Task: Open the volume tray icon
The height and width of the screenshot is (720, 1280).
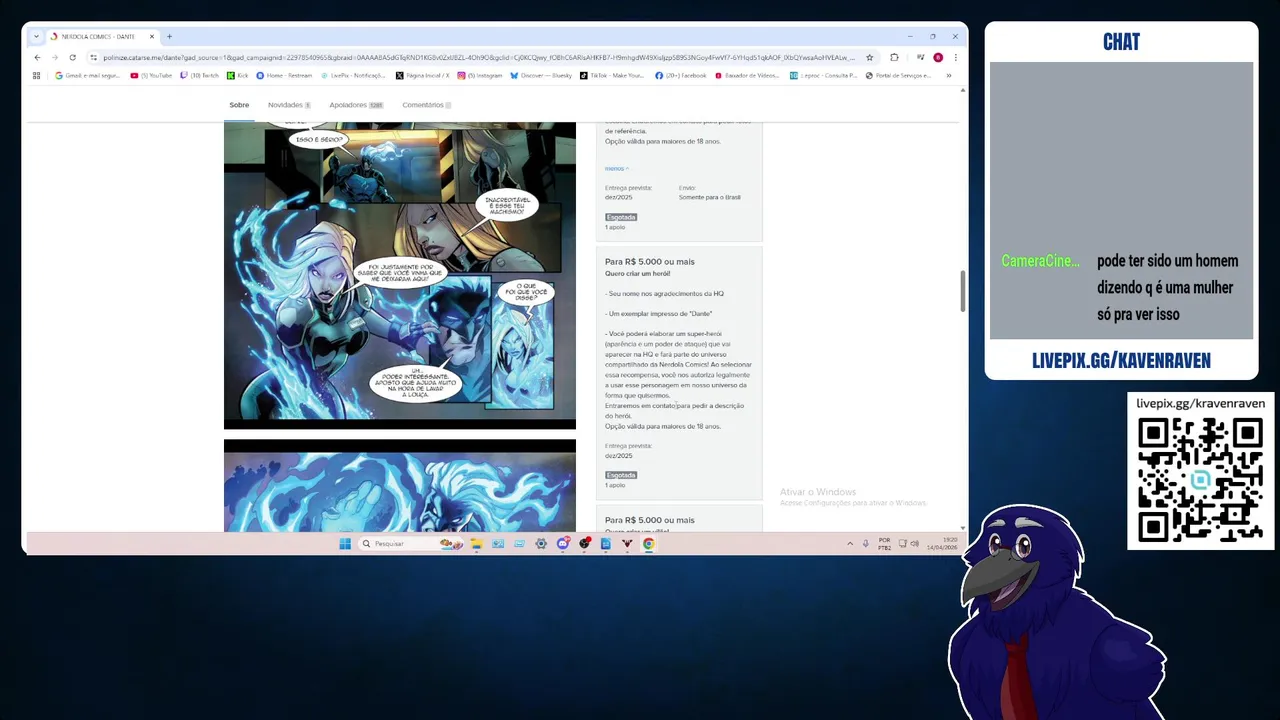Action: [914, 544]
